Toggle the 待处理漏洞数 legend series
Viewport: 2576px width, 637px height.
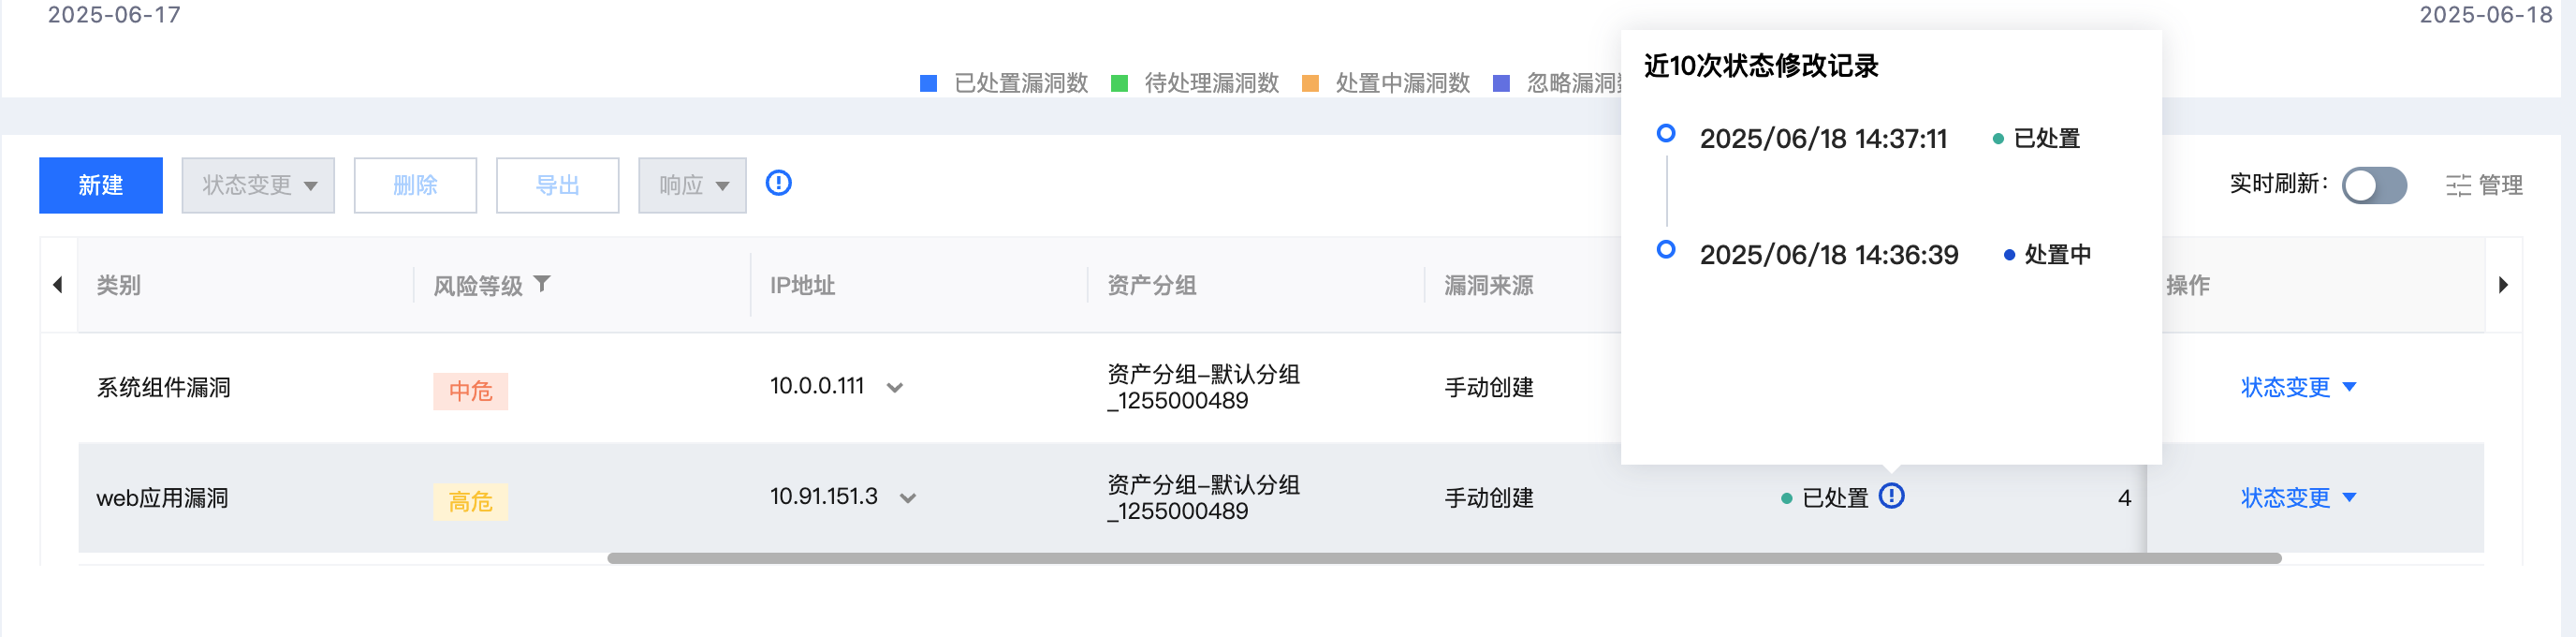1195,83
